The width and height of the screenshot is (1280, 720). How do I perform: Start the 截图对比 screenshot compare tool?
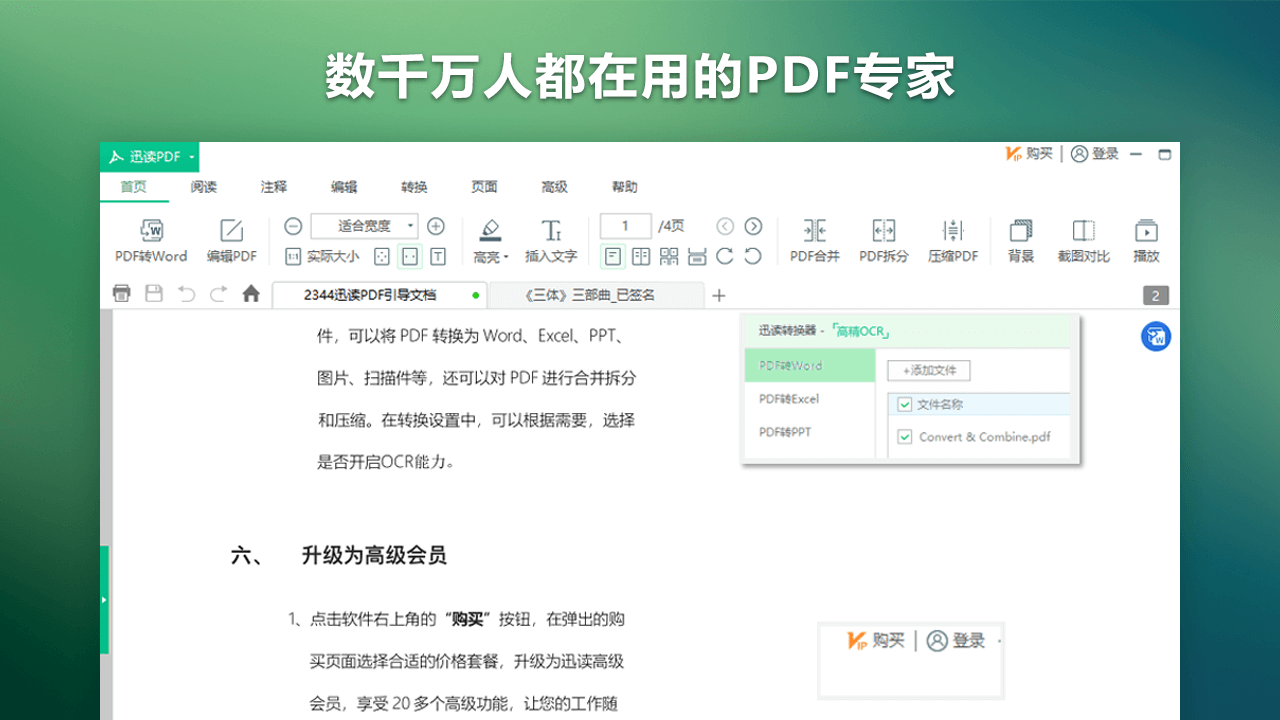1084,241
